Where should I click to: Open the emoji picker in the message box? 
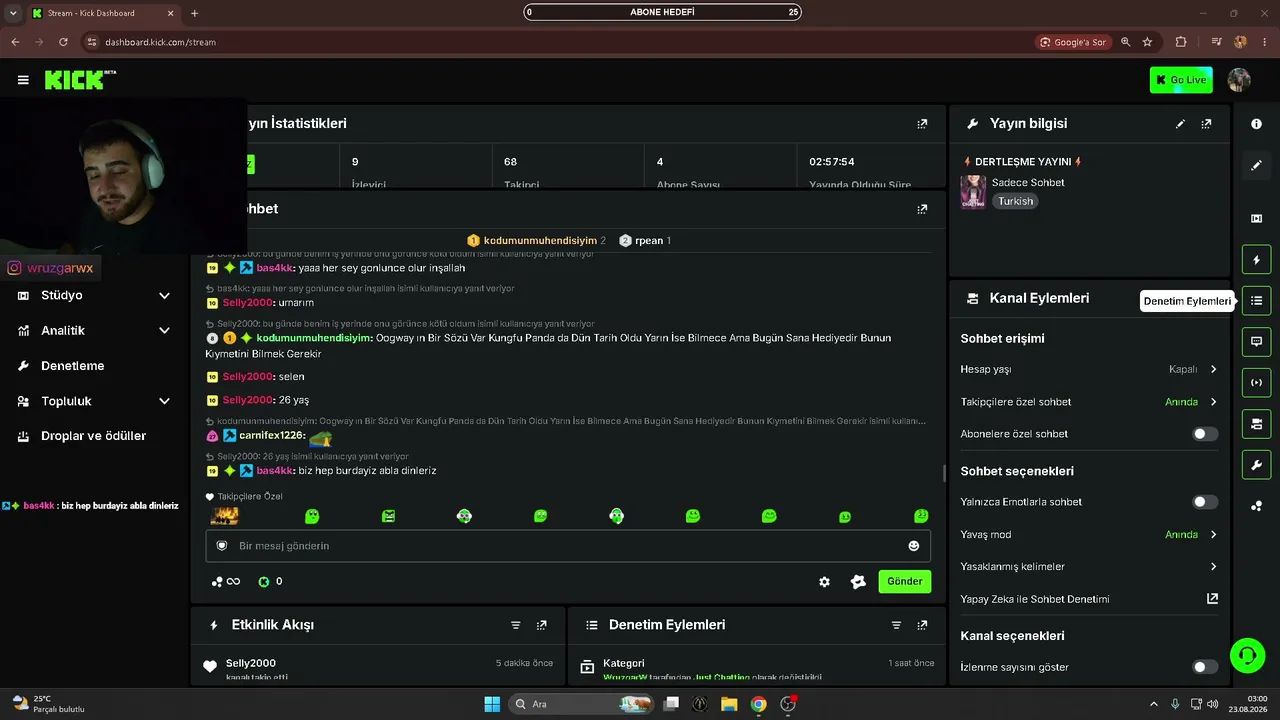(913, 546)
